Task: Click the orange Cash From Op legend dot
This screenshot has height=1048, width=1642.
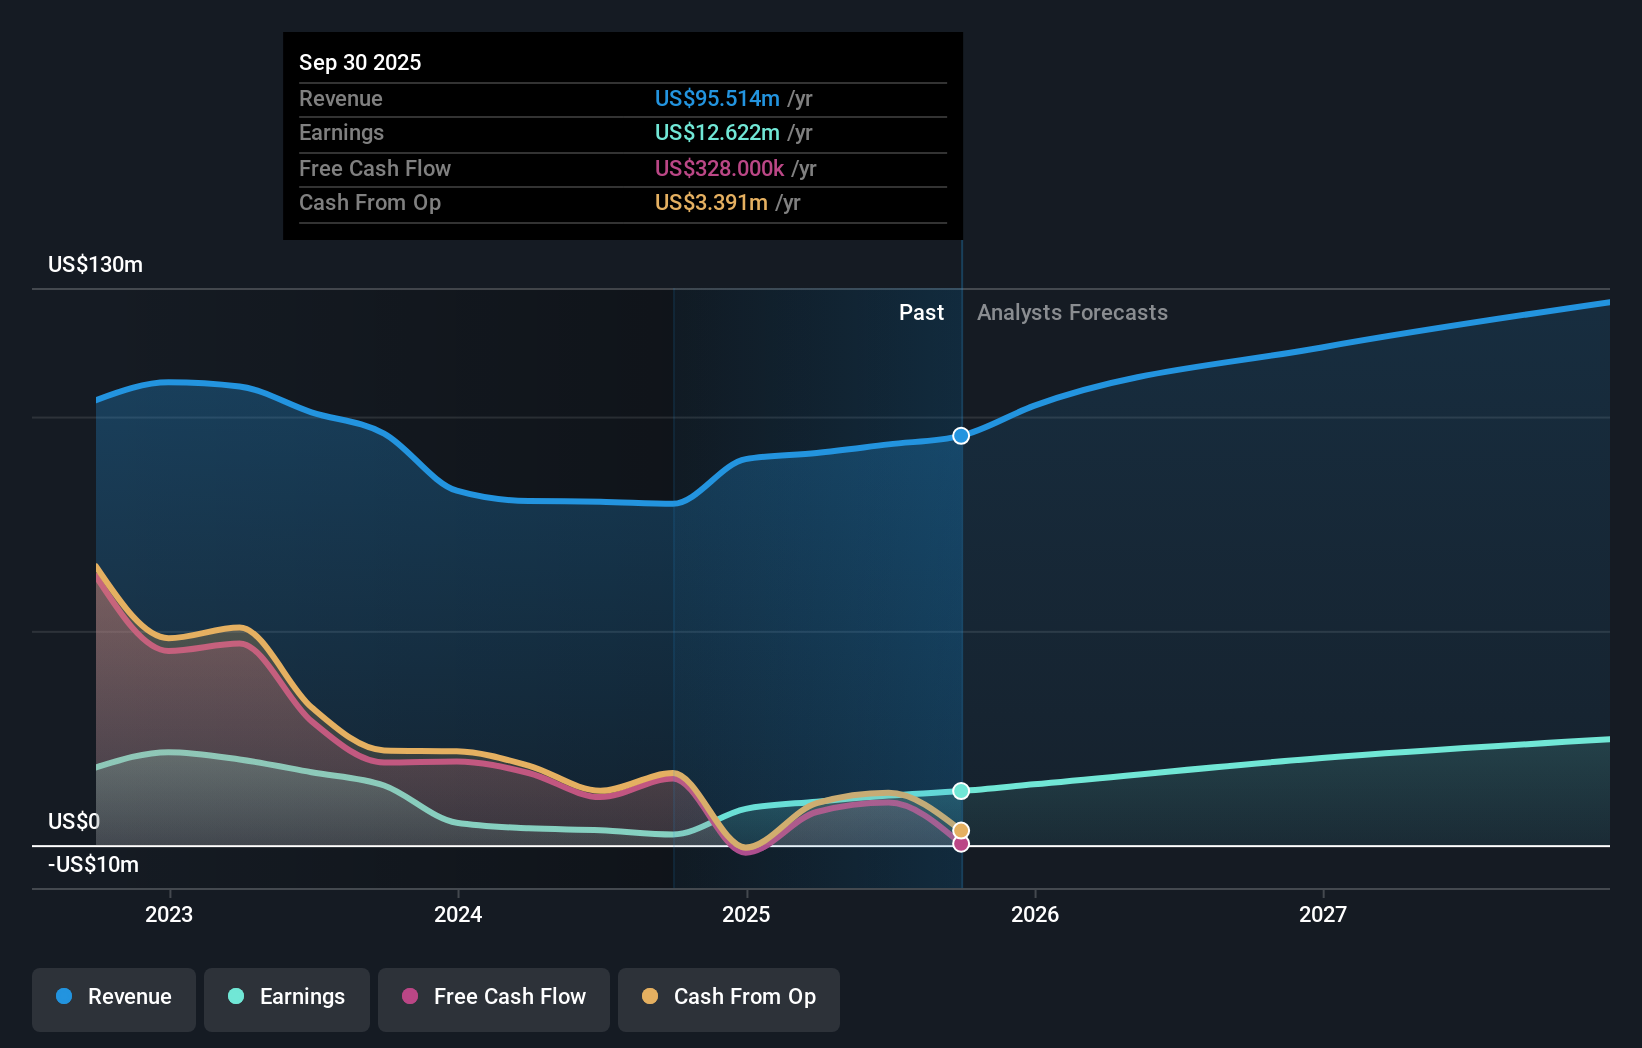Action: coord(652,997)
